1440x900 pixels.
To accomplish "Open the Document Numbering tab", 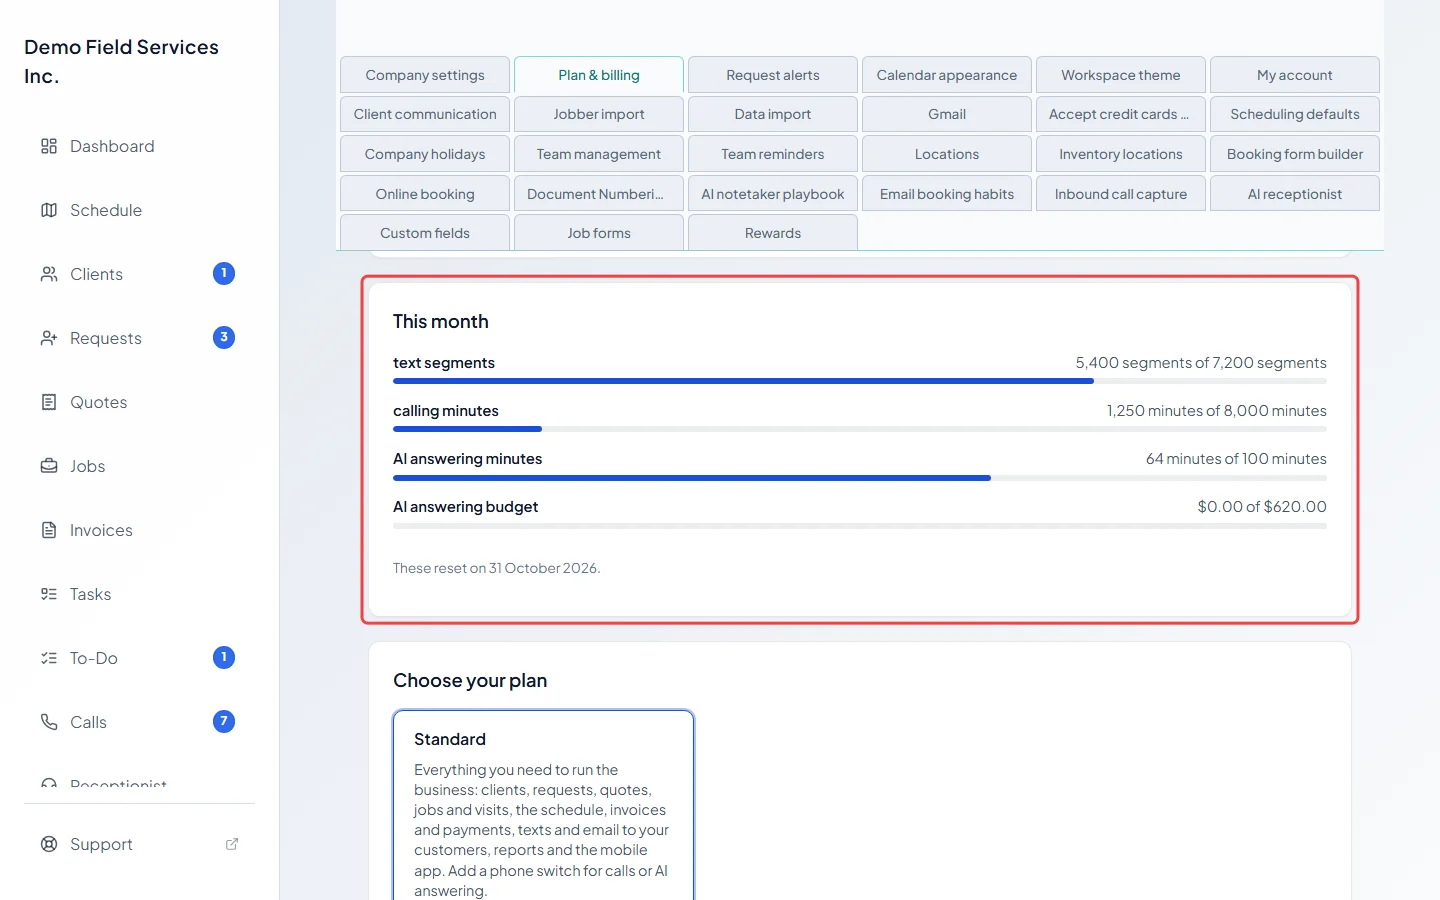I will pyautogui.click(x=599, y=194).
